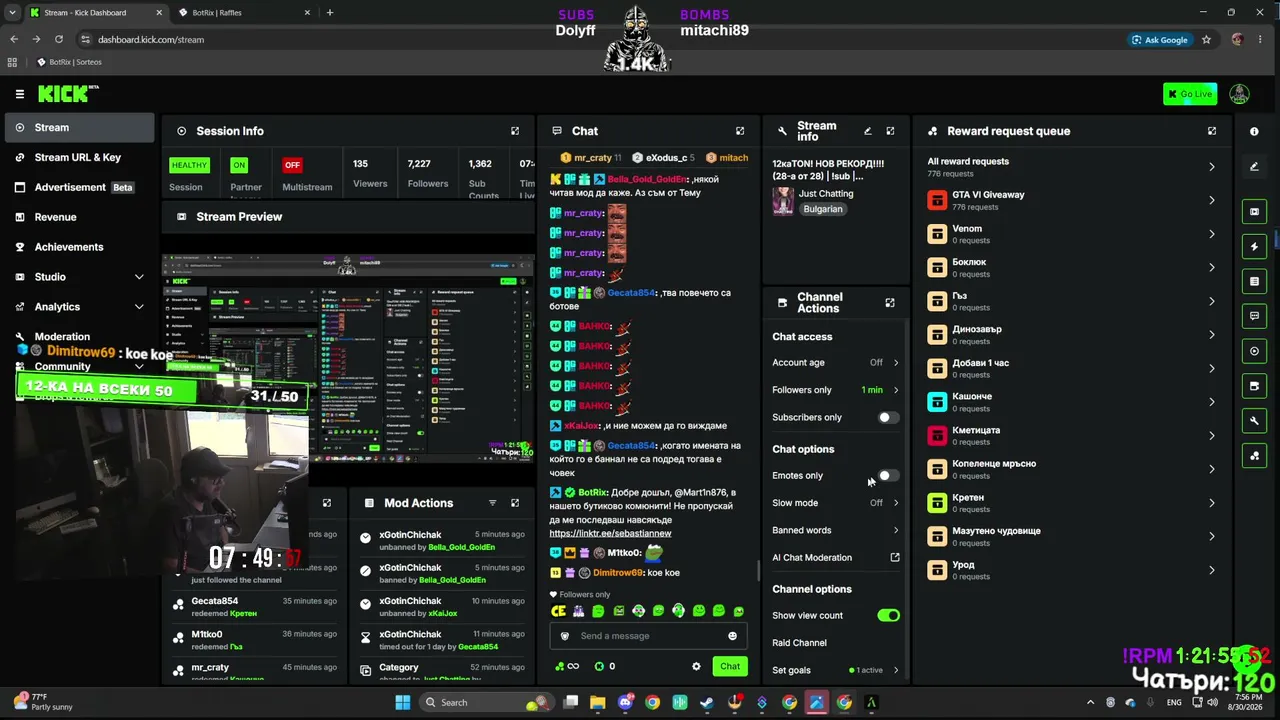Click the wrench icon in the right sidebar
The height and width of the screenshot is (720, 1280).
pyautogui.click(x=1254, y=421)
